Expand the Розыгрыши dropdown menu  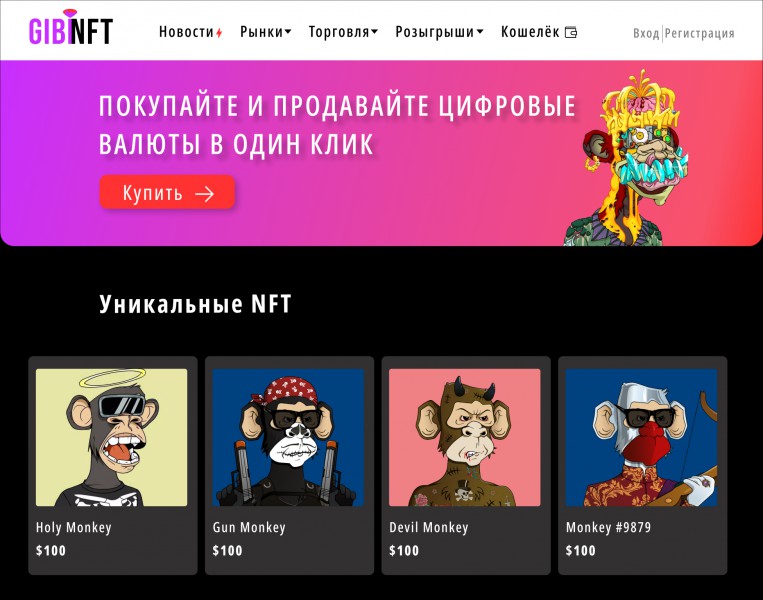439,32
